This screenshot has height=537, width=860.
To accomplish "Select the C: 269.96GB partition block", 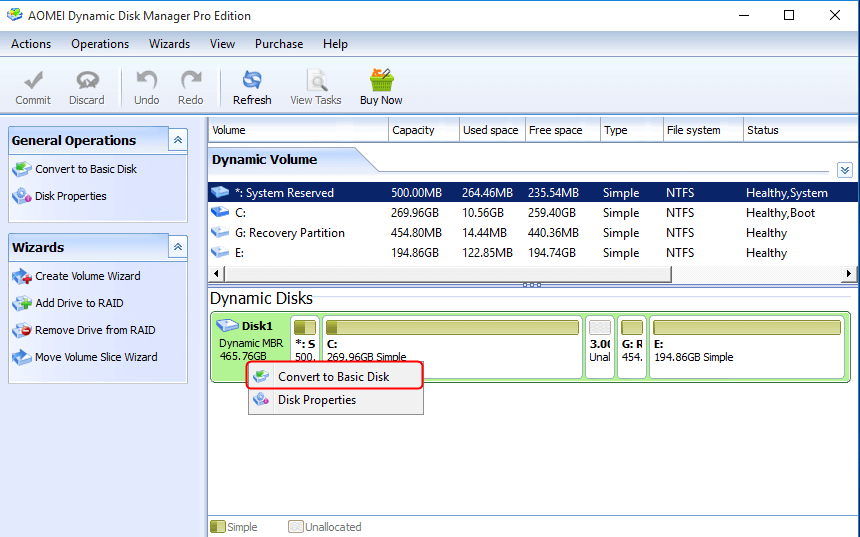I will pos(452,347).
